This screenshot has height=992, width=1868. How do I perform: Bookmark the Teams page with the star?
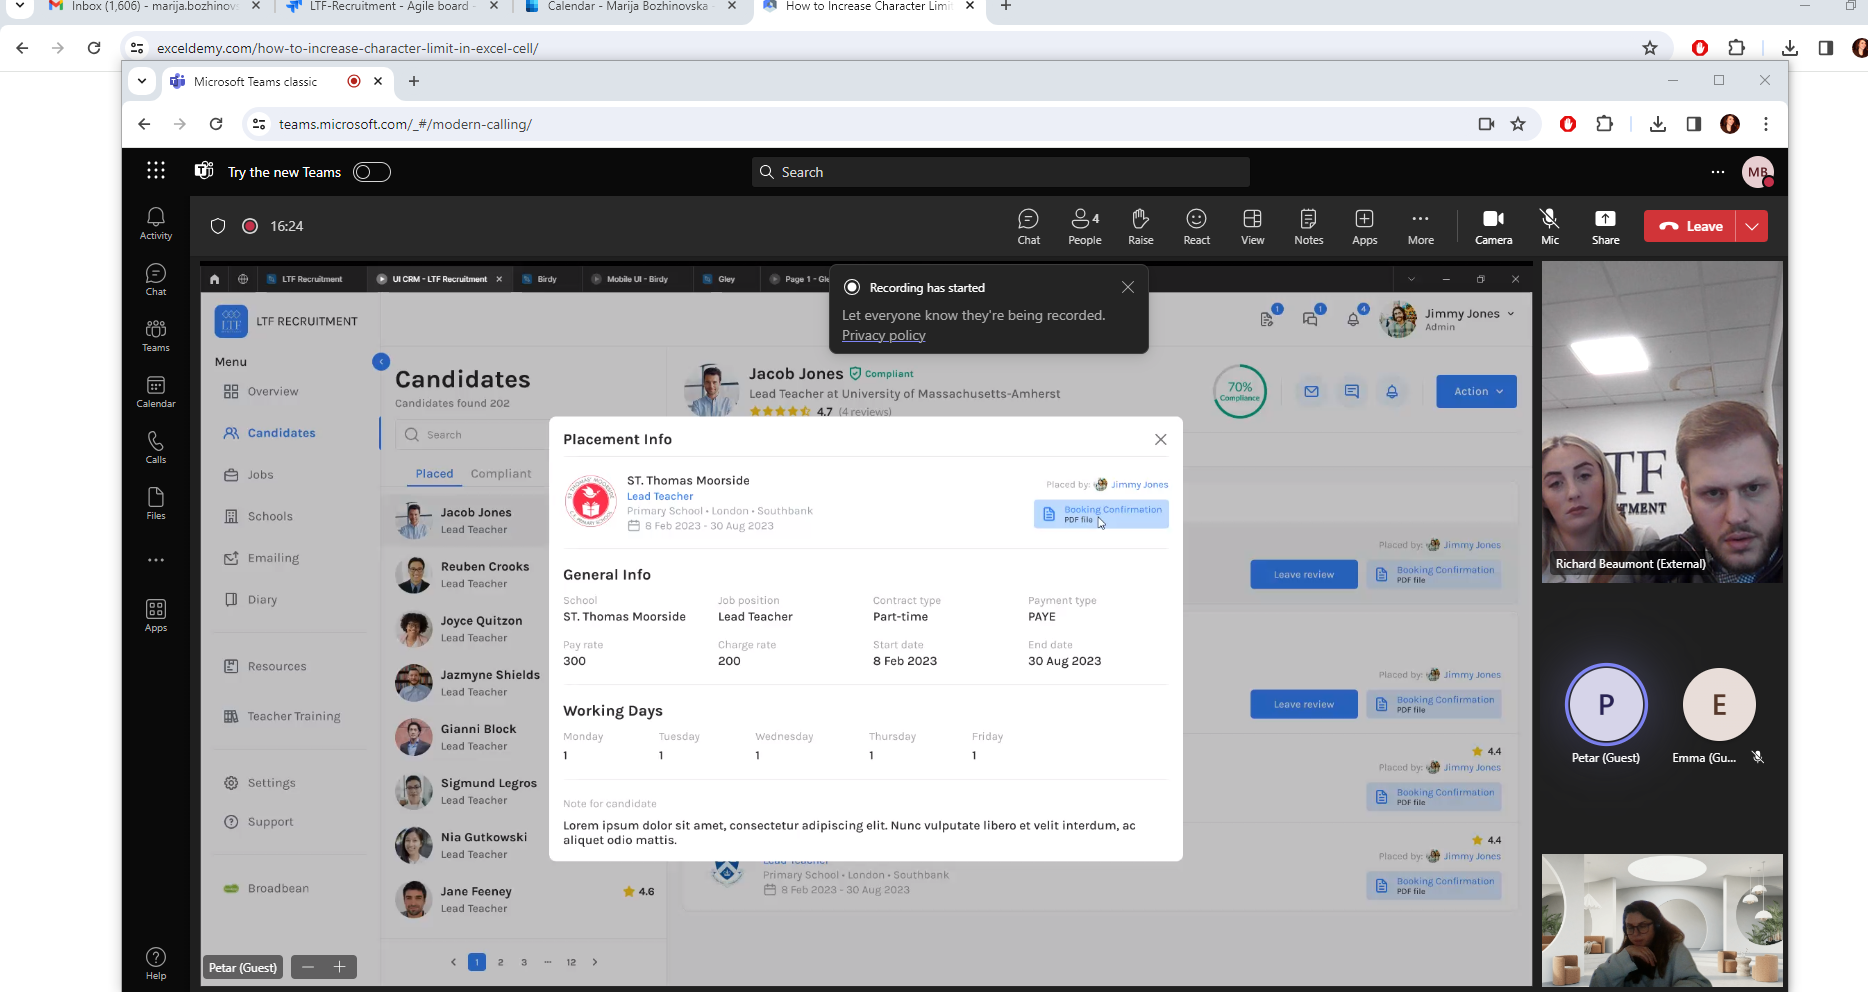1518,124
